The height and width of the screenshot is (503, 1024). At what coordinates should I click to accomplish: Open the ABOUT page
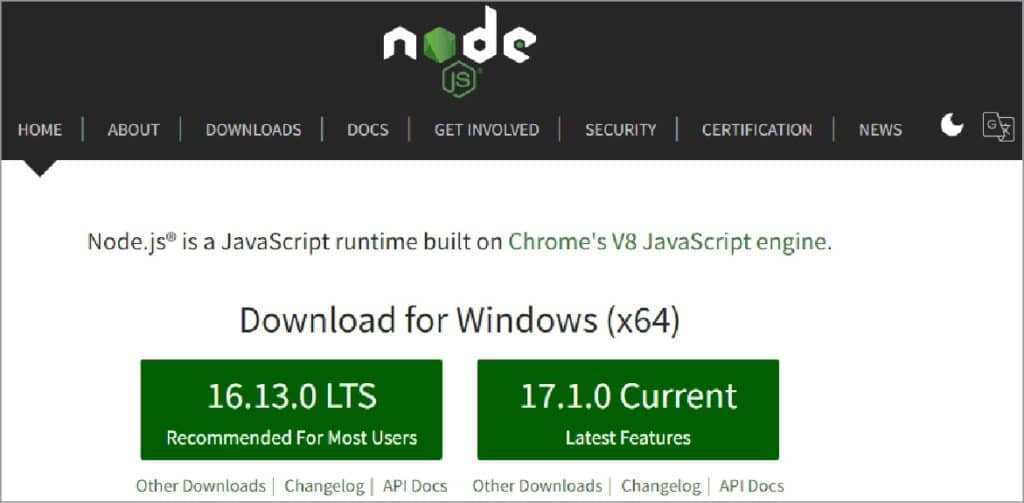click(133, 130)
